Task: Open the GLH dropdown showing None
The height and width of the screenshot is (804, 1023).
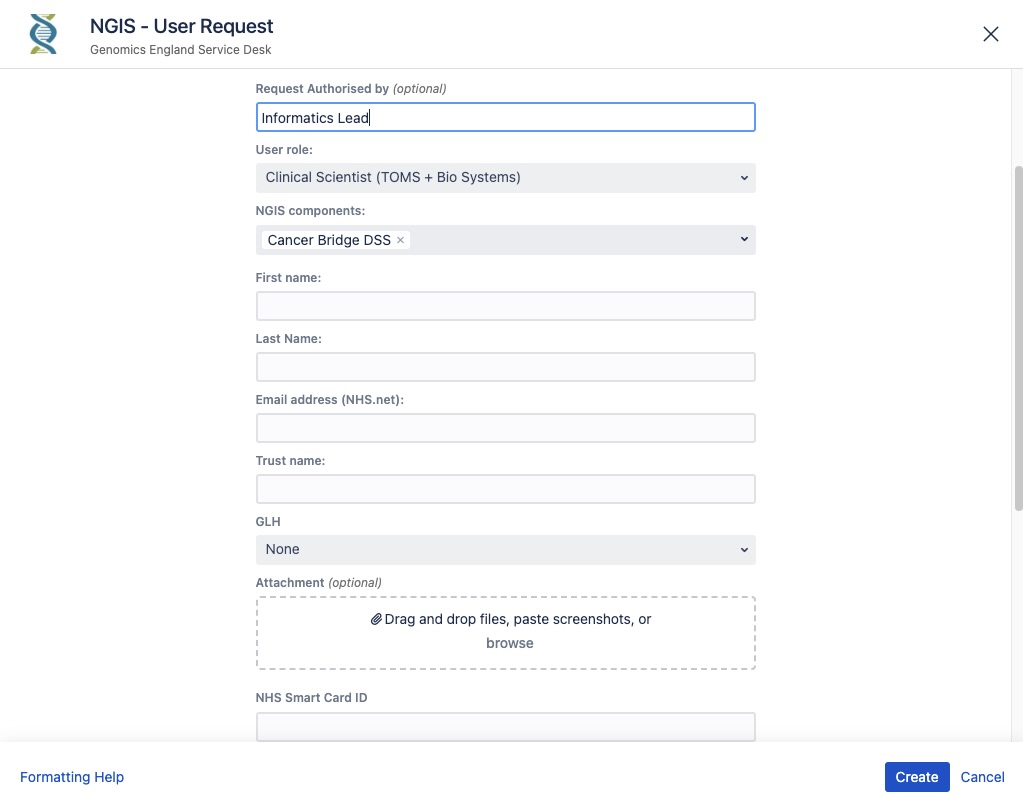Action: coord(505,549)
